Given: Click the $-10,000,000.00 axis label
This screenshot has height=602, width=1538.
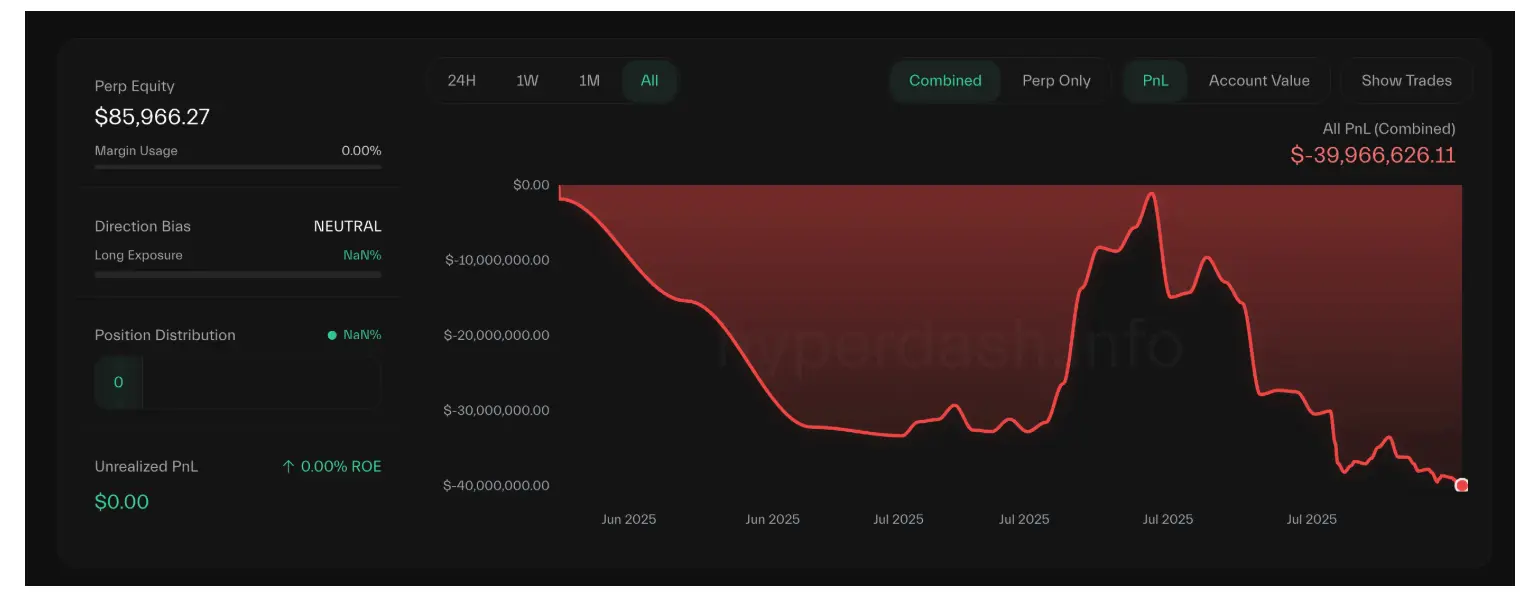Looking at the screenshot, I should click(497, 260).
